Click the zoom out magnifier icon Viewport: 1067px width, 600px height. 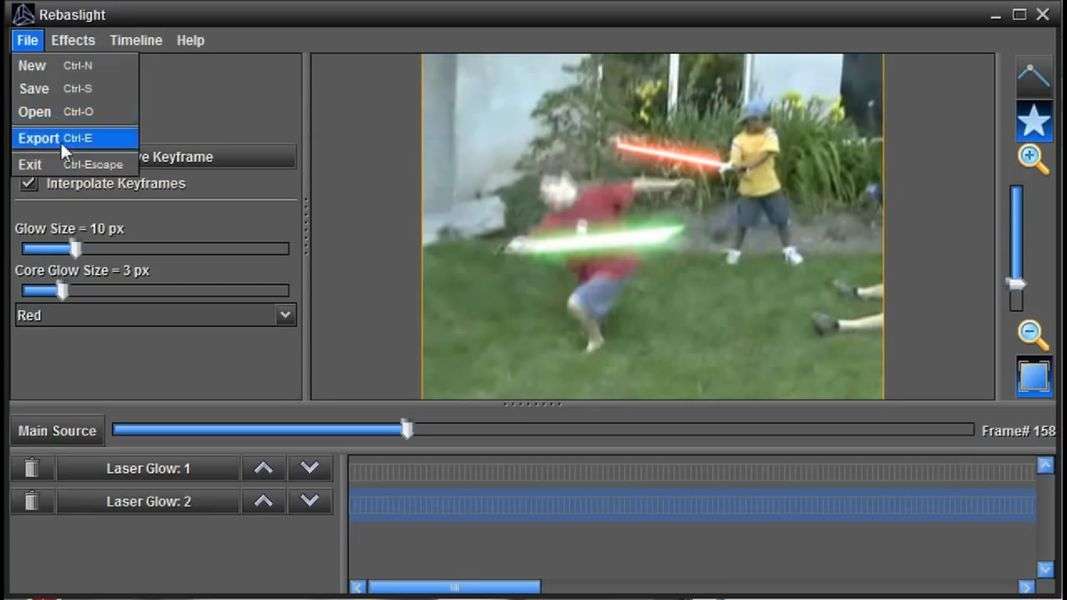1033,334
